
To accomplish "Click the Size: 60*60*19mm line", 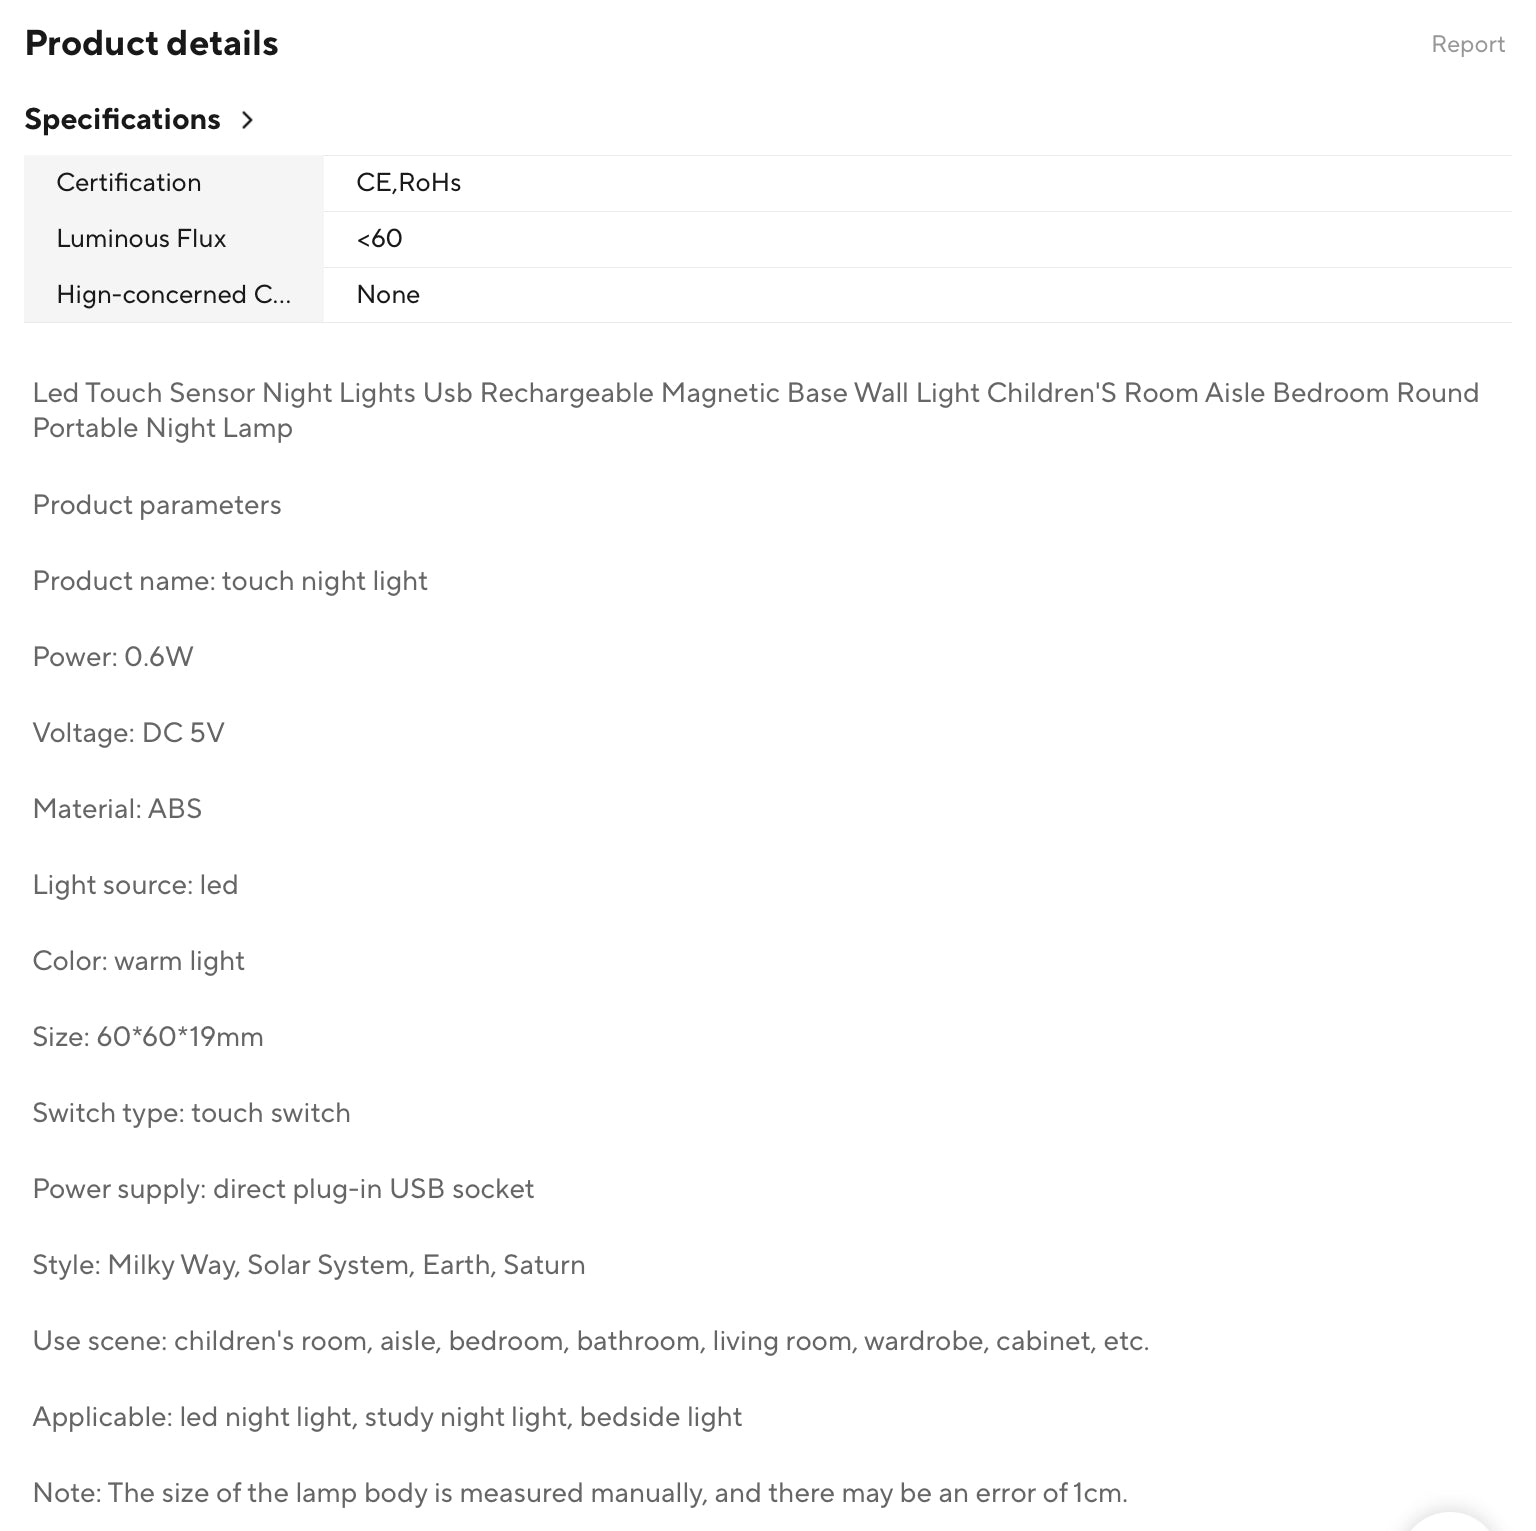I will [x=148, y=1037].
